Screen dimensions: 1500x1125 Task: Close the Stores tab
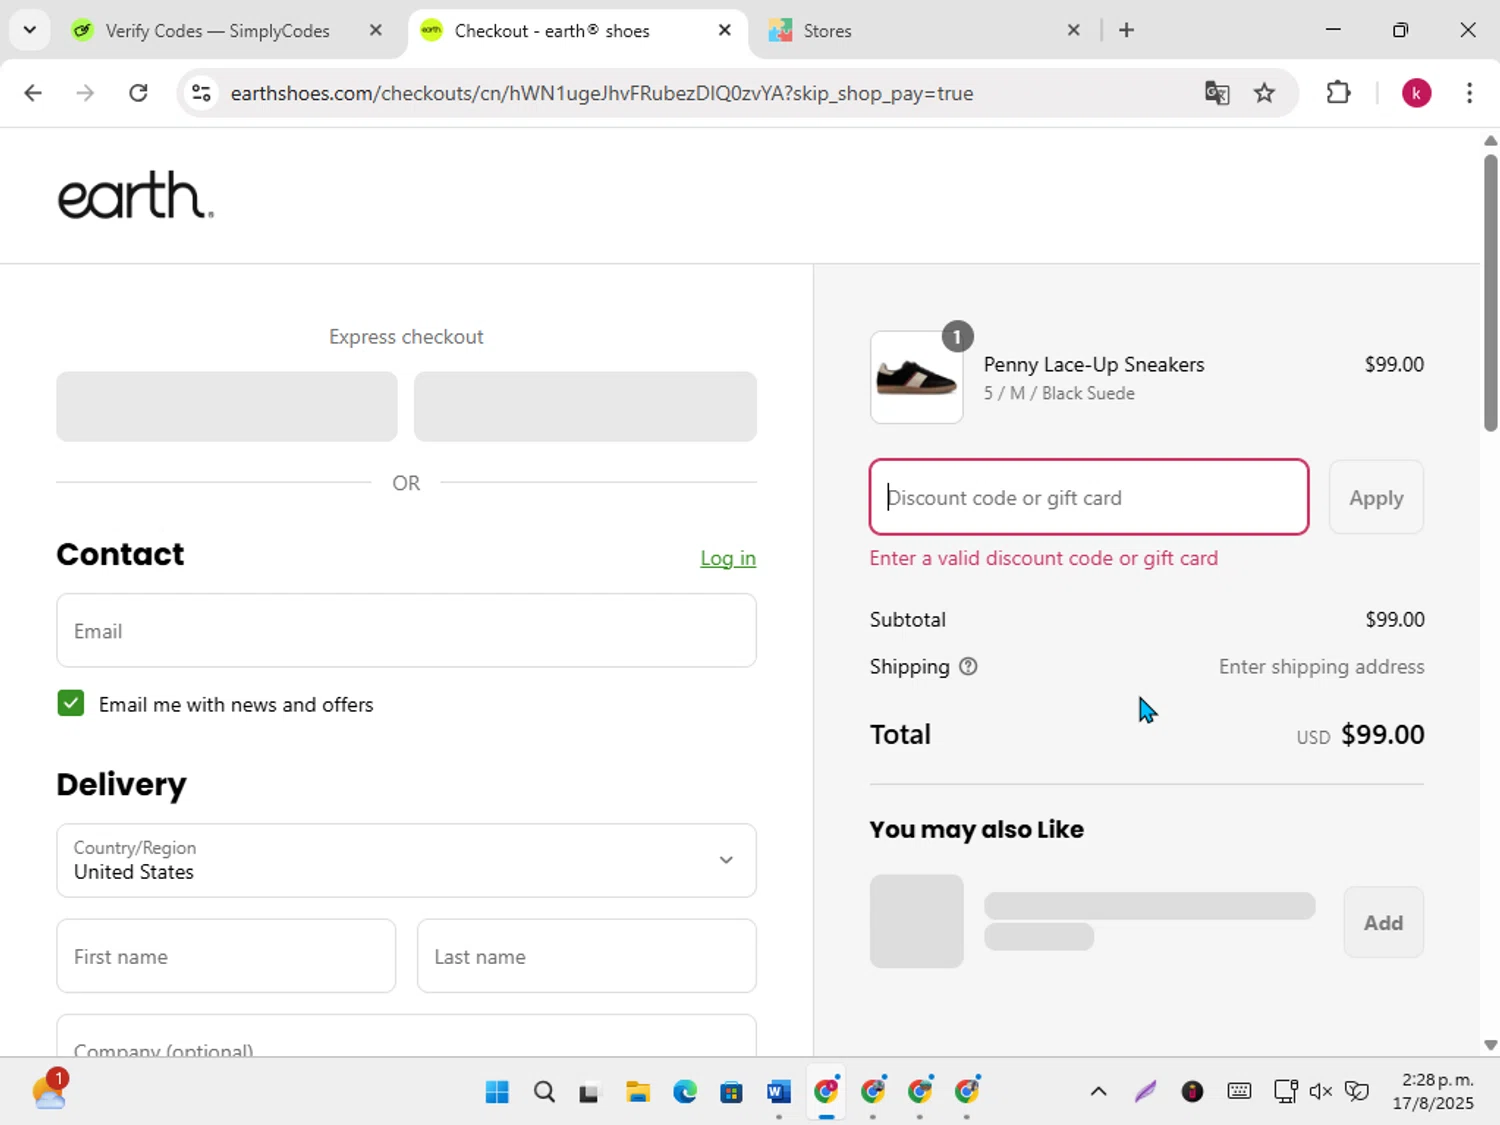1074,30
